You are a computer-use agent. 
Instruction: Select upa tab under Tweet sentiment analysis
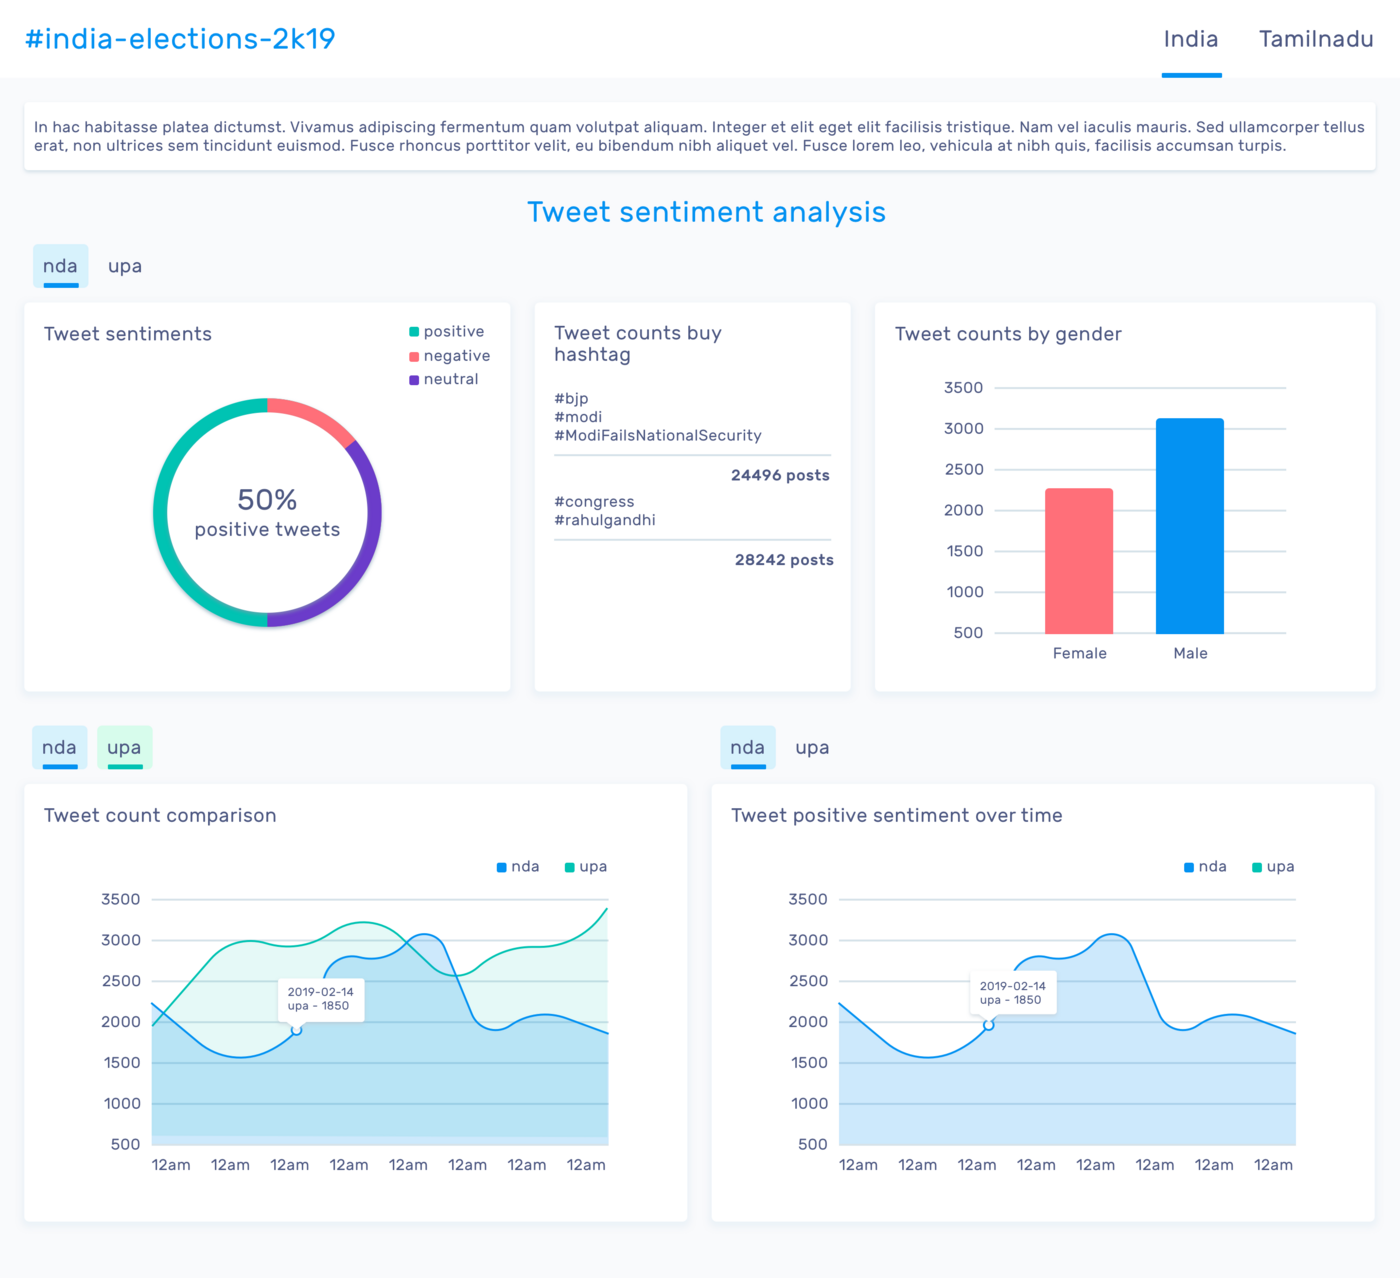pos(125,266)
